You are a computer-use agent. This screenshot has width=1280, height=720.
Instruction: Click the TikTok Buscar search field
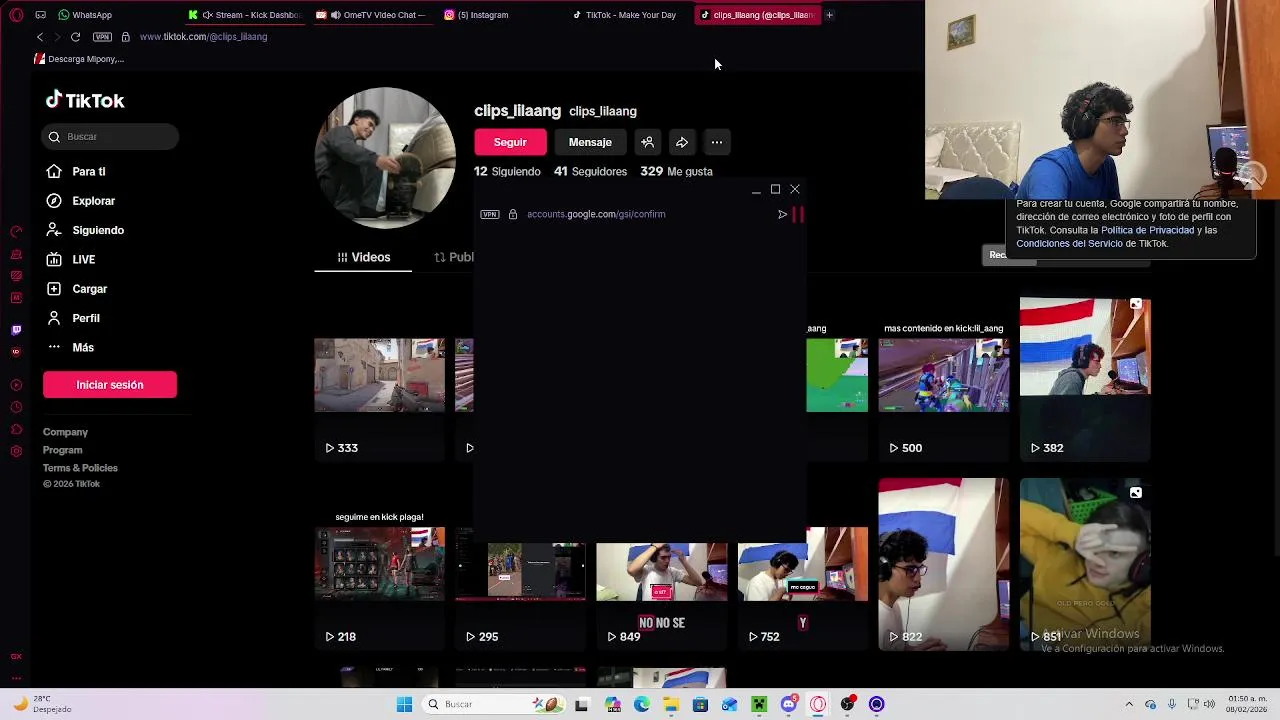(111, 136)
